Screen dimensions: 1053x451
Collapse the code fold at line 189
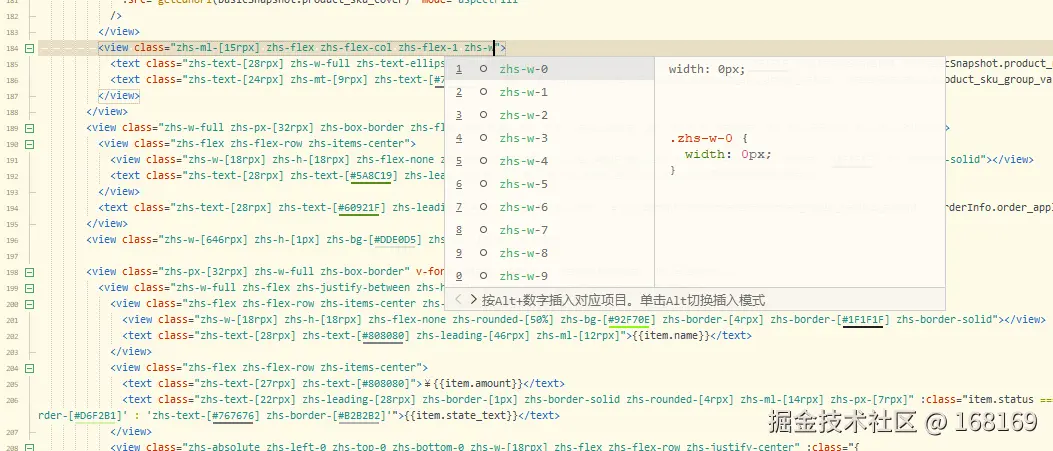(x=29, y=128)
